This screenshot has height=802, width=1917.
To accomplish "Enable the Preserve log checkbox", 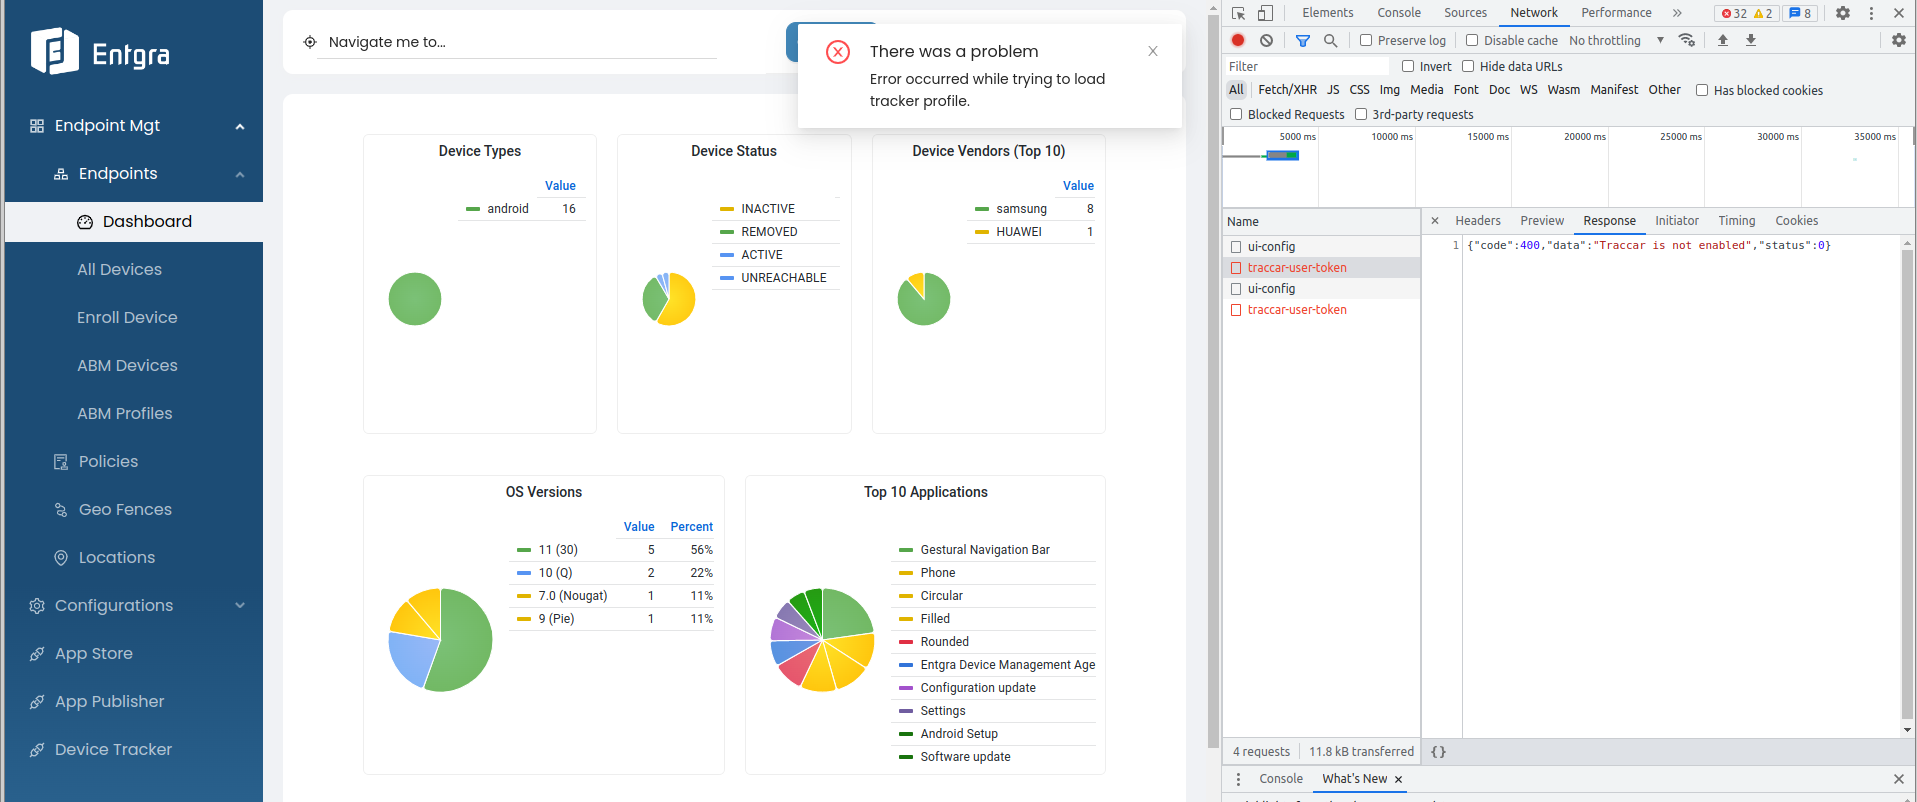I will click(1366, 40).
